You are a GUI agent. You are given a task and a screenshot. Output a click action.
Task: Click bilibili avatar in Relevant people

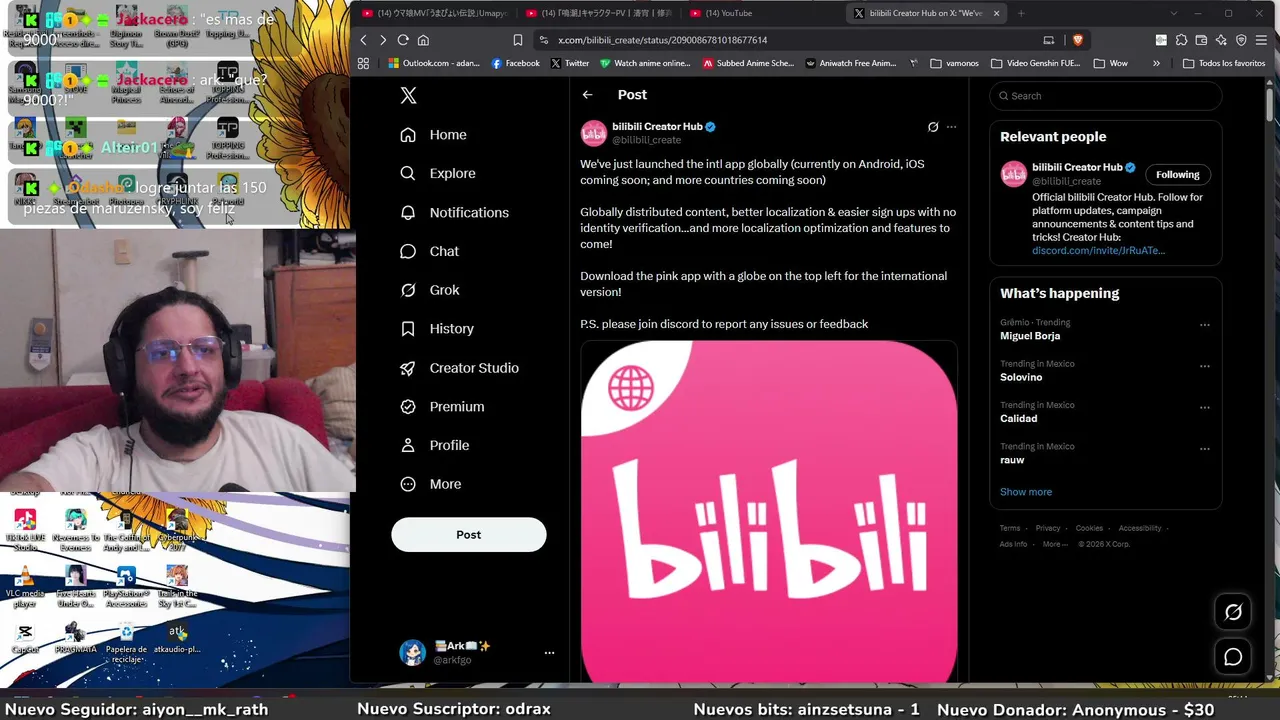point(1014,174)
